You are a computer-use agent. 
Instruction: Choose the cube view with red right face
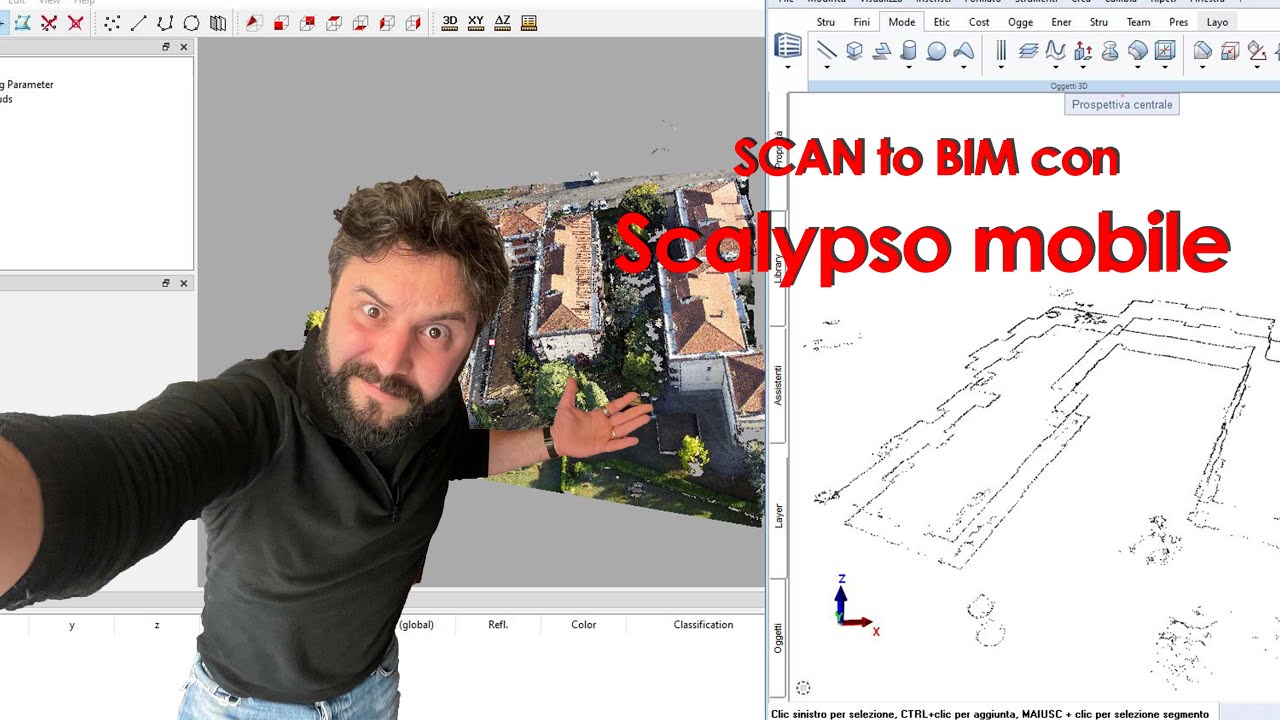coord(413,23)
